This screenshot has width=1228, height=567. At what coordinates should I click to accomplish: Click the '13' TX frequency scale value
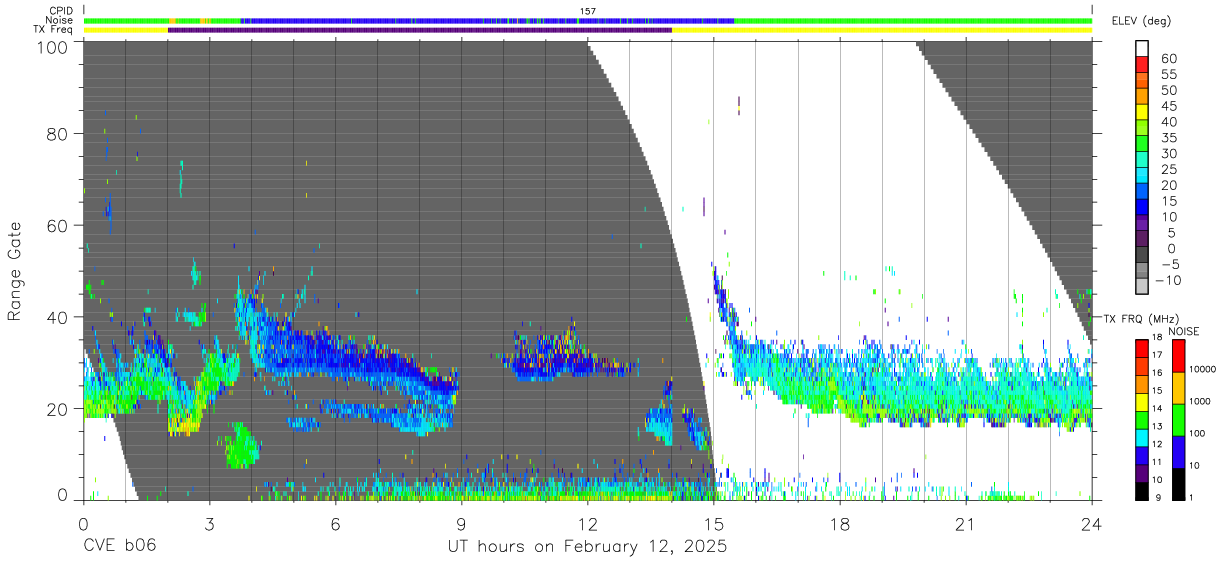click(1159, 426)
